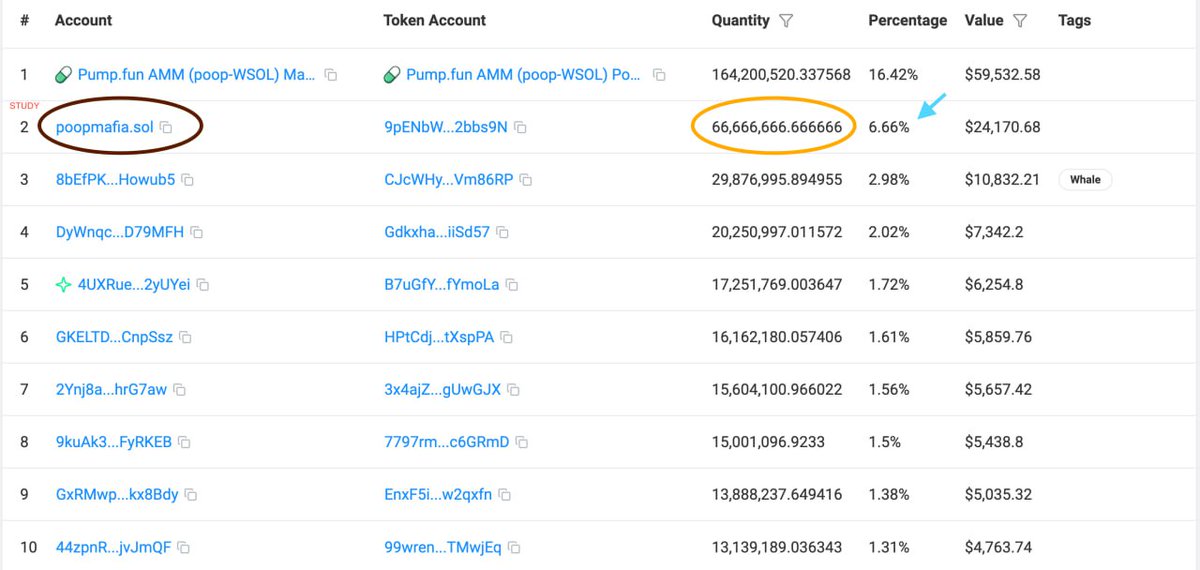Copy account address 8bEfPK...Howub5
The height and width of the screenshot is (570, 1200).
[188, 180]
